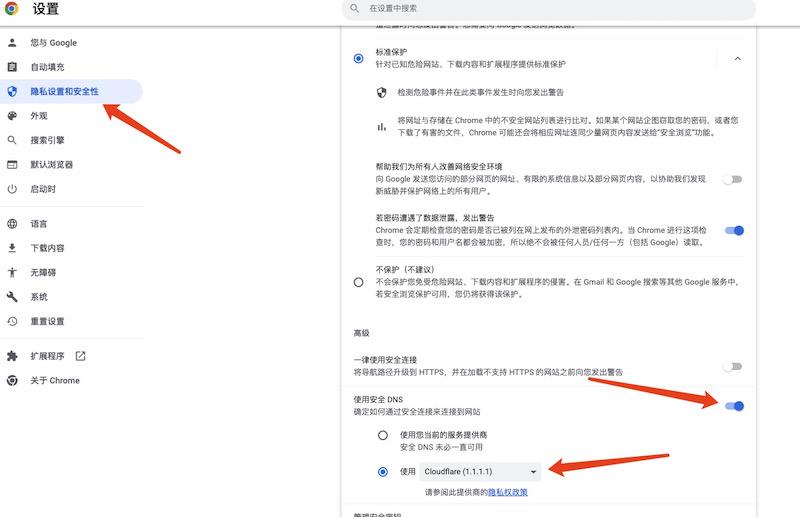Image resolution: width=800 pixels, height=517 pixels.
Task: Toggle the 若密码遭遇了数据泄露 warning switch
Action: click(x=735, y=230)
